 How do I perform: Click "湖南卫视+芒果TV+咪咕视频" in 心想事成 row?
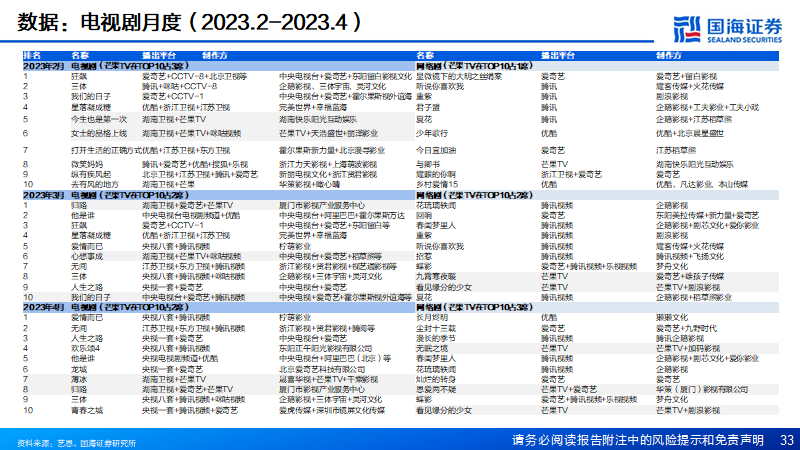coord(191,256)
